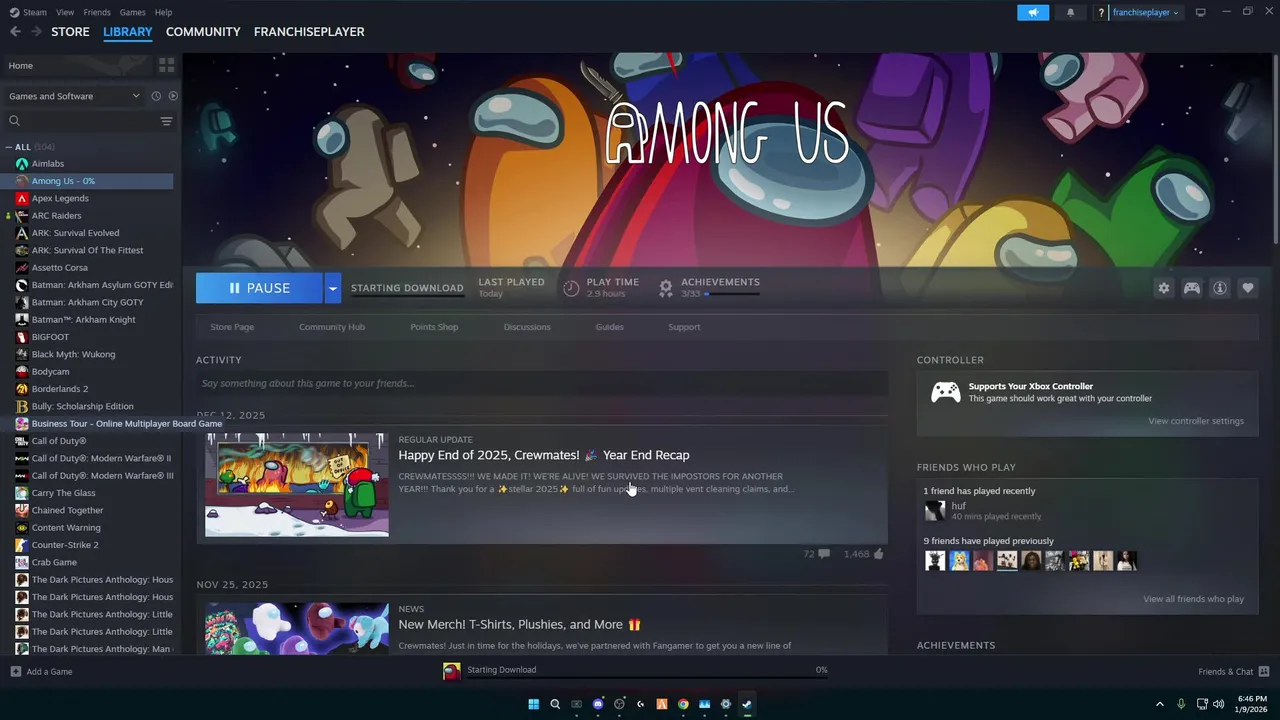Click the volume icon in system tray
The height and width of the screenshot is (720, 1280).
[x=1219, y=704]
